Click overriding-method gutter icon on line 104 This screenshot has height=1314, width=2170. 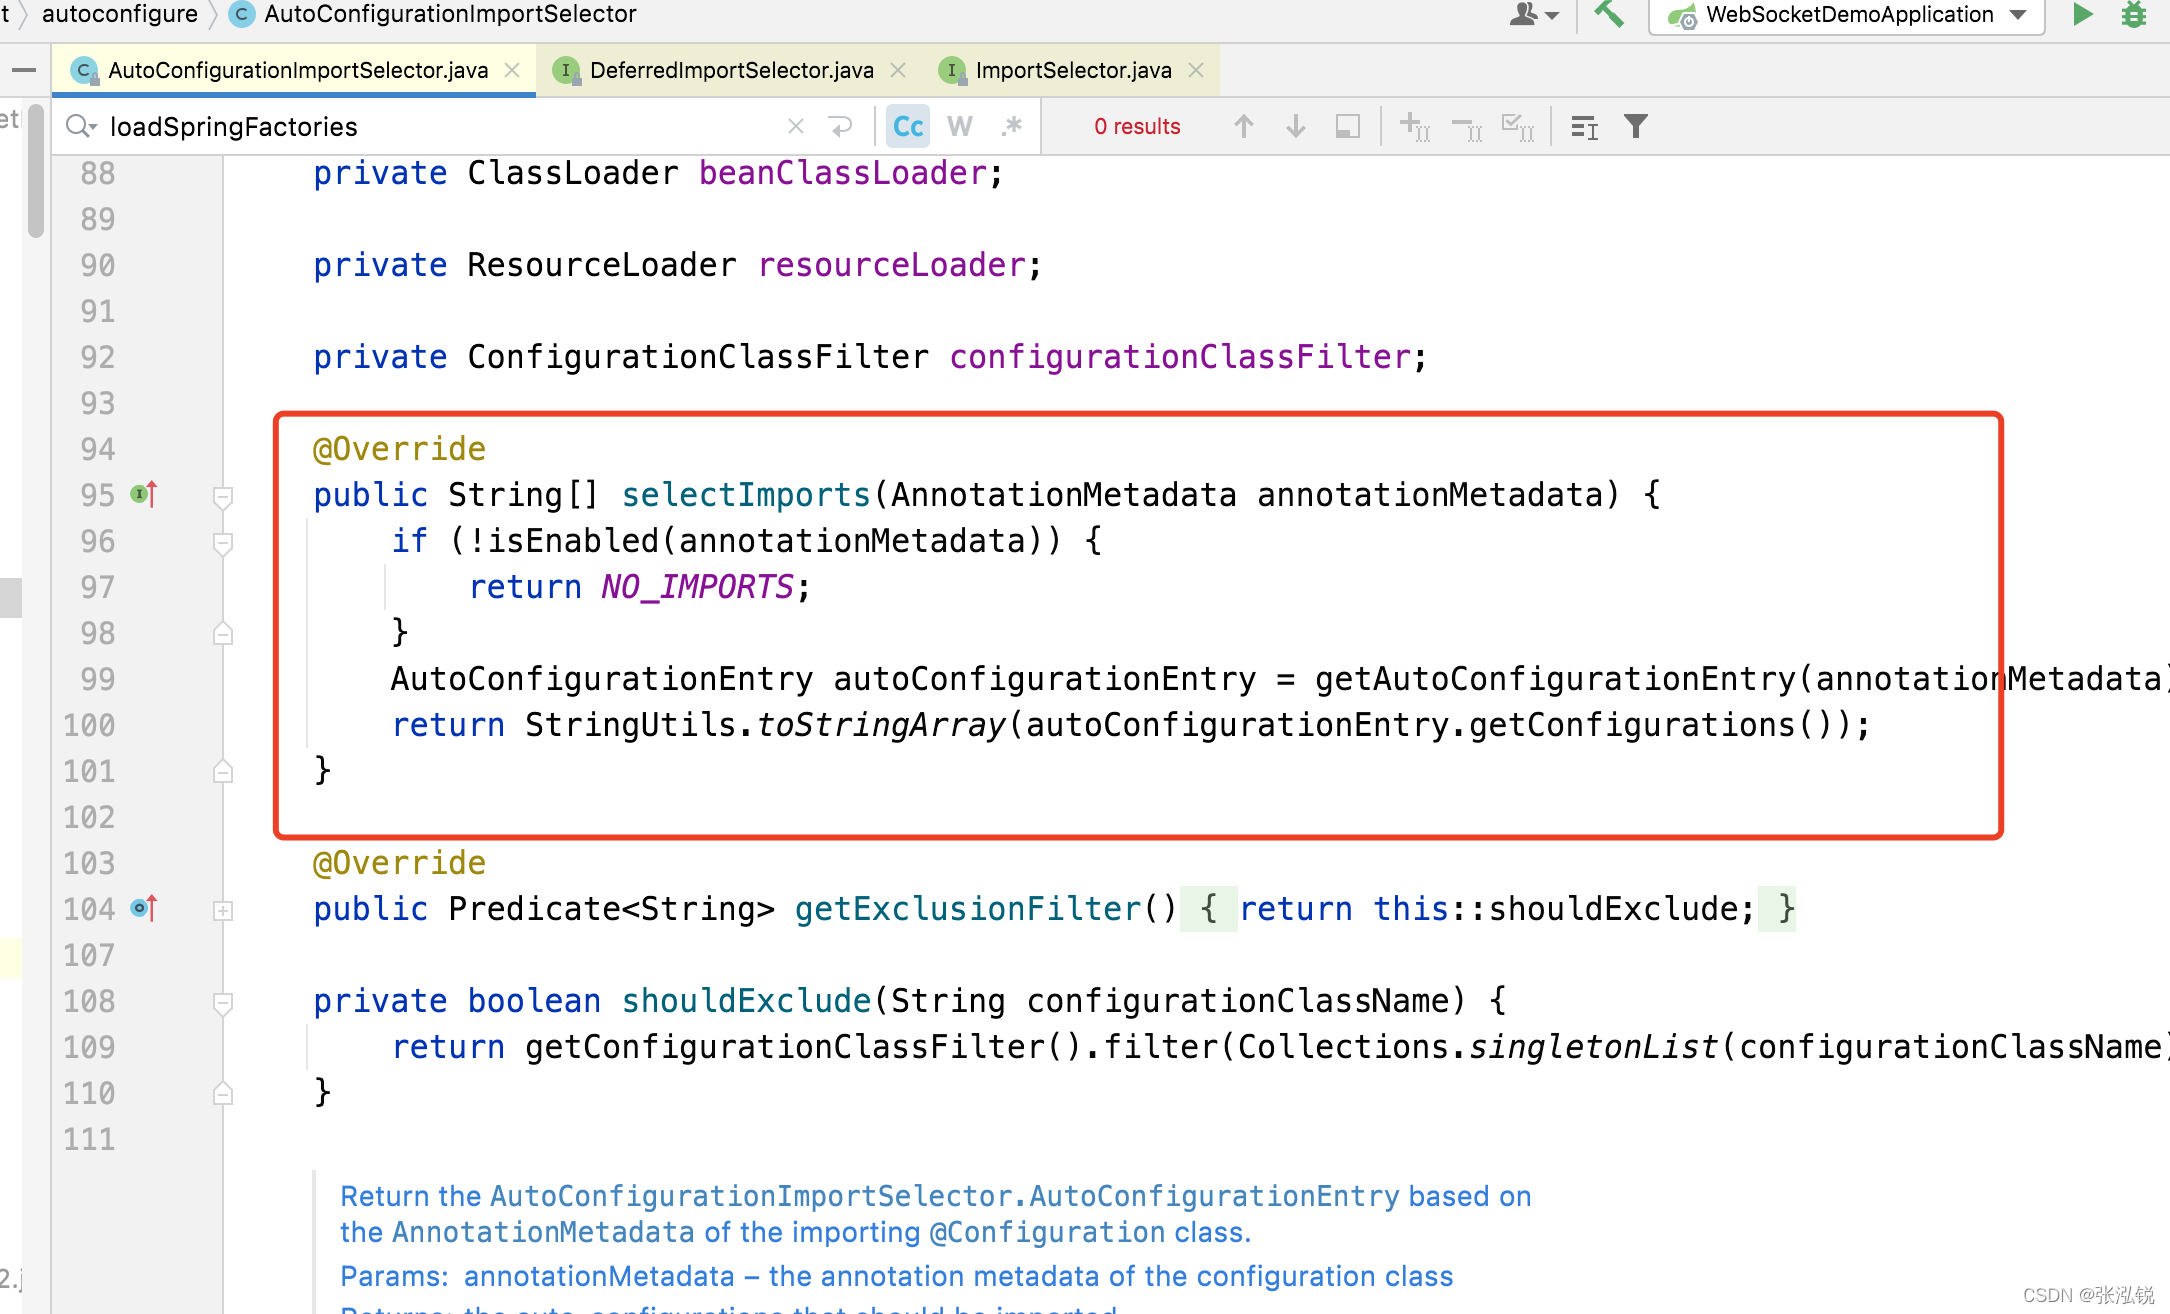(143, 908)
